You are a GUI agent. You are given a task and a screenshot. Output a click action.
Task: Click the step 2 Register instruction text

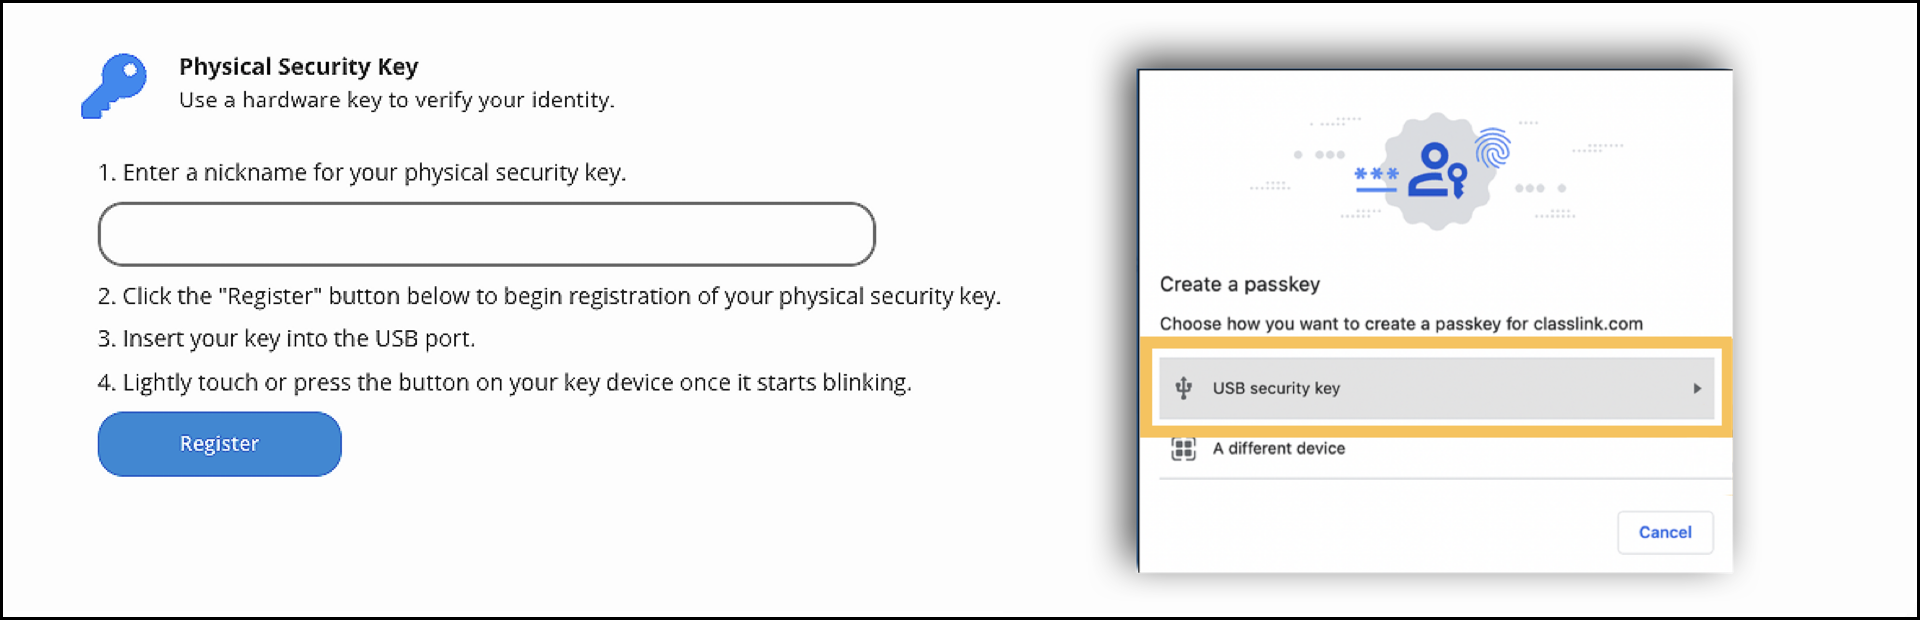pos(549,296)
